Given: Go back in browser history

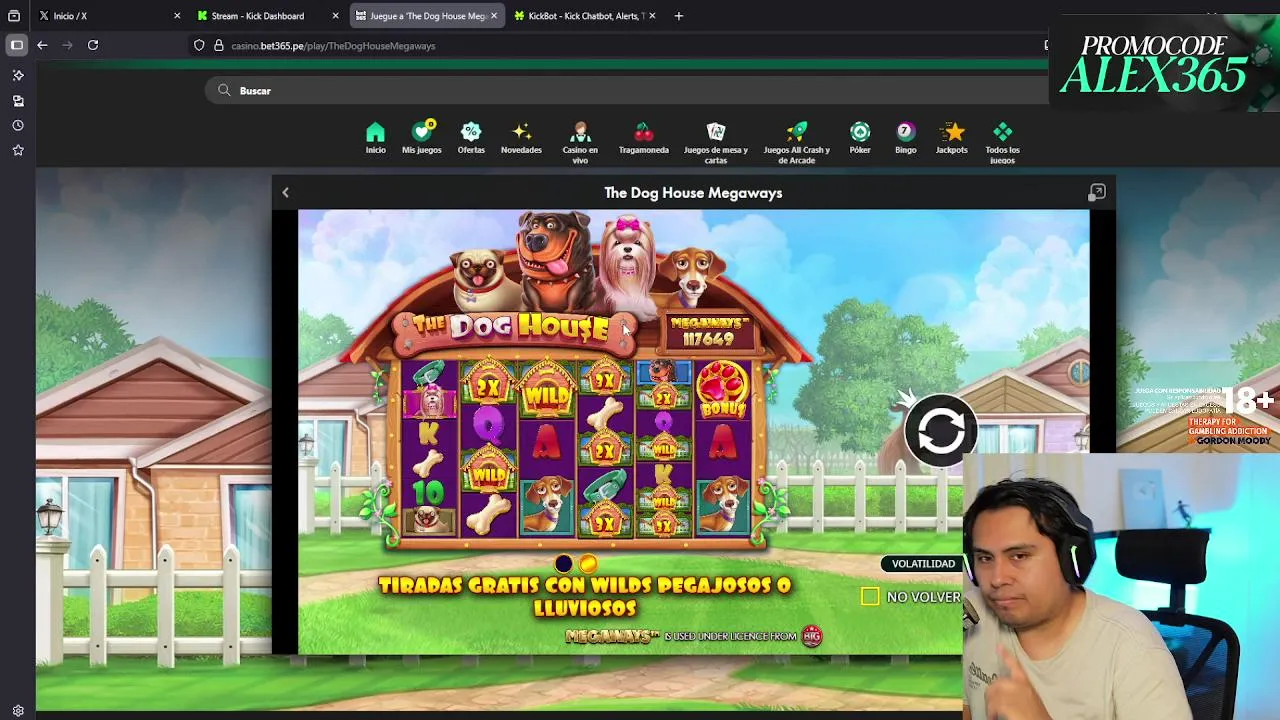Looking at the screenshot, I should [x=42, y=45].
